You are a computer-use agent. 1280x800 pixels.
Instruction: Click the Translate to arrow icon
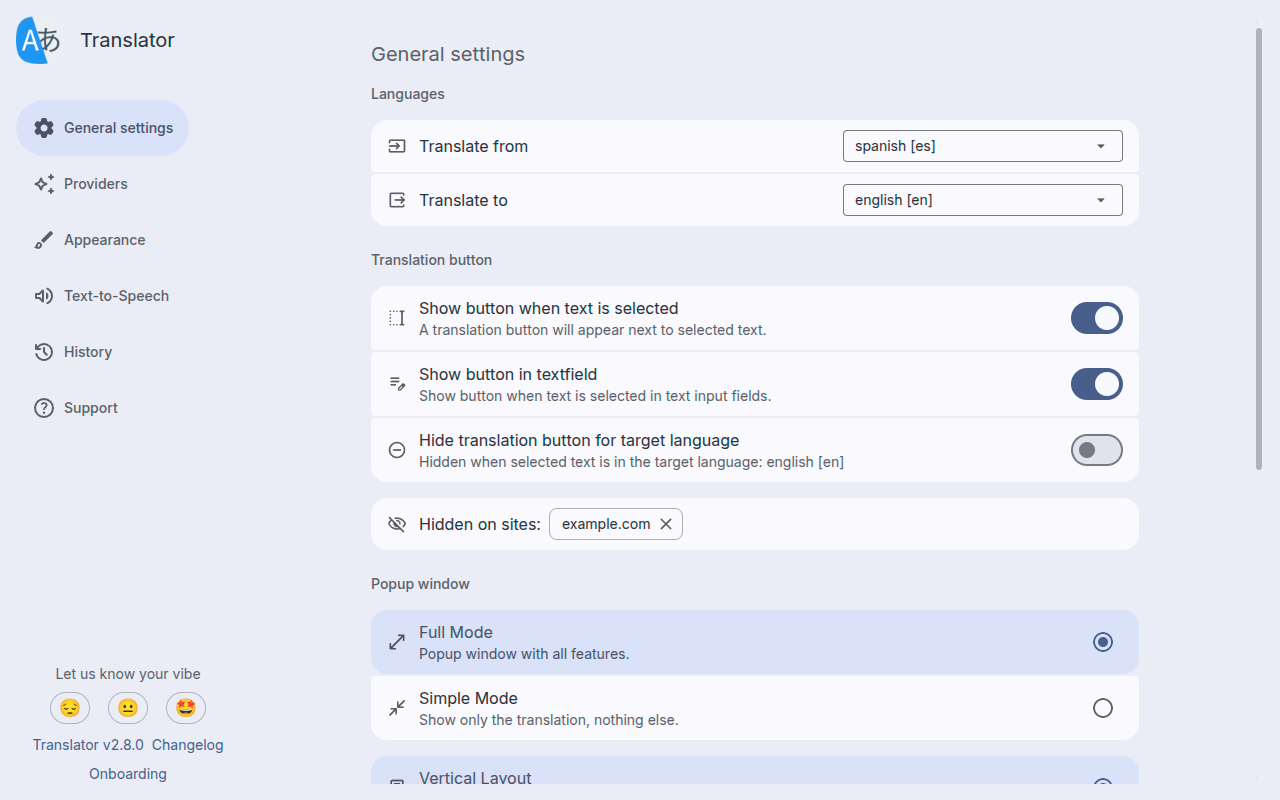[397, 200]
